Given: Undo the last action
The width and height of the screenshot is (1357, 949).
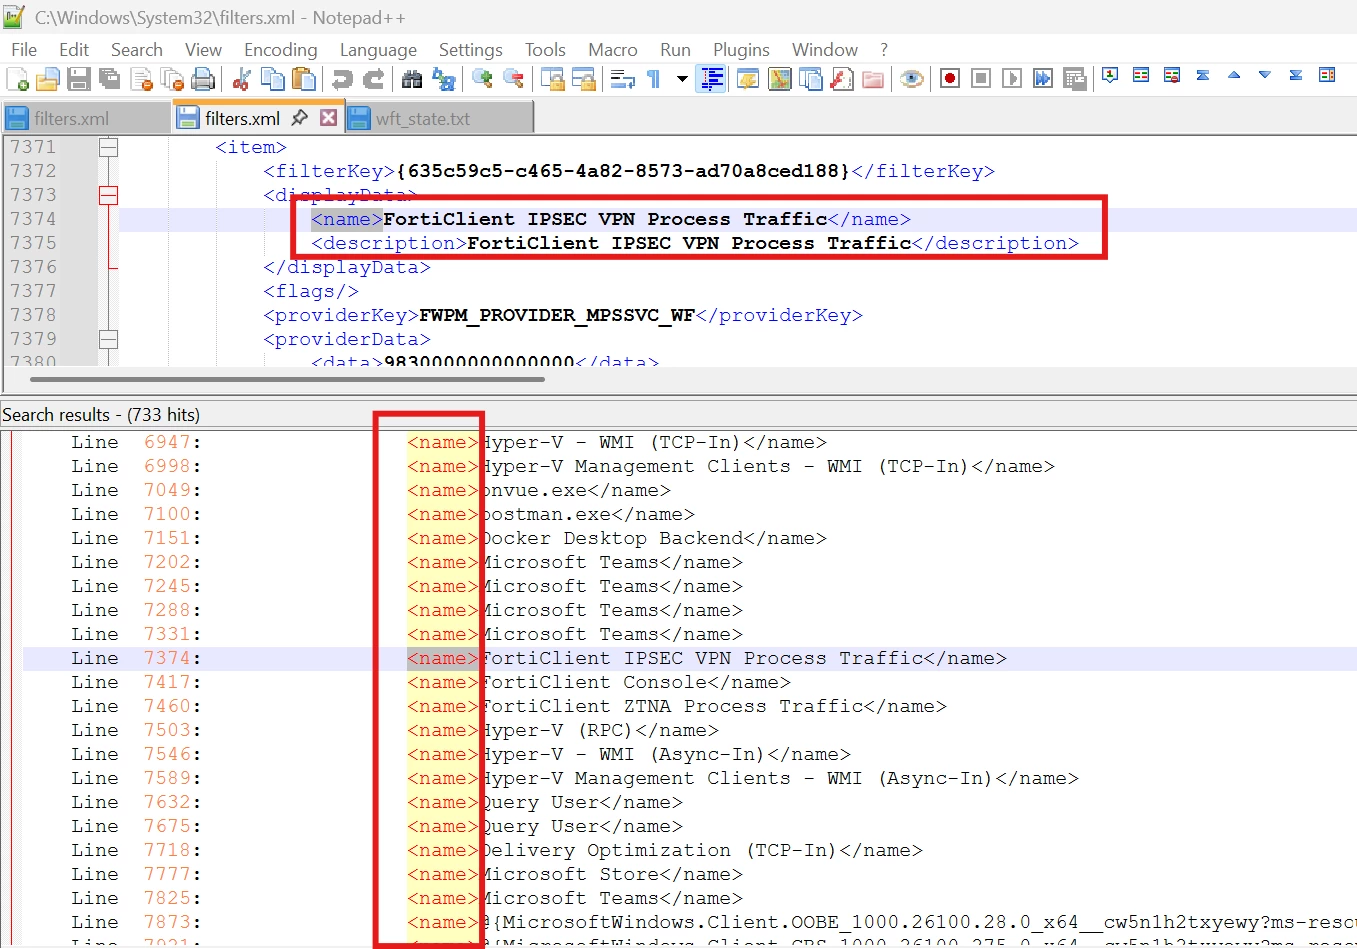Looking at the screenshot, I should (x=342, y=79).
